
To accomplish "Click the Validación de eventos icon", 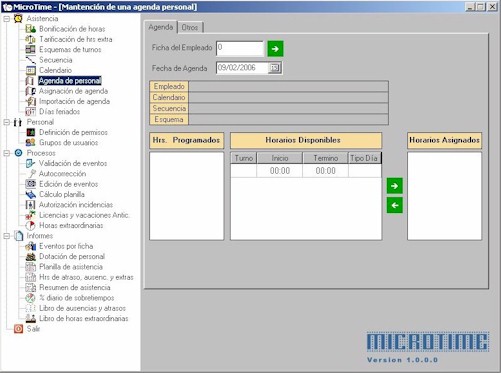I will 31,163.
